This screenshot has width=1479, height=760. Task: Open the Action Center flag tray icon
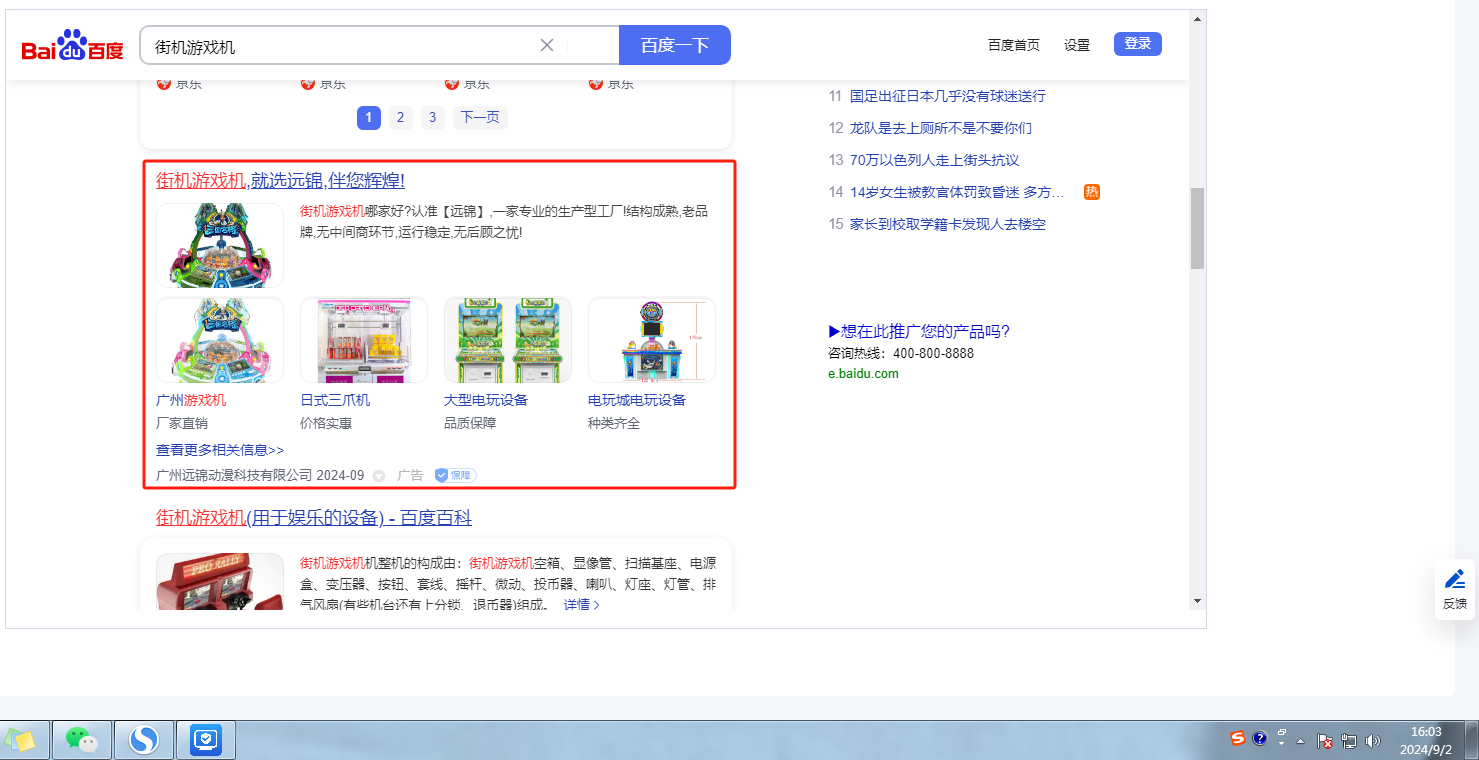pyautogui.click(x=1325, y=741)
